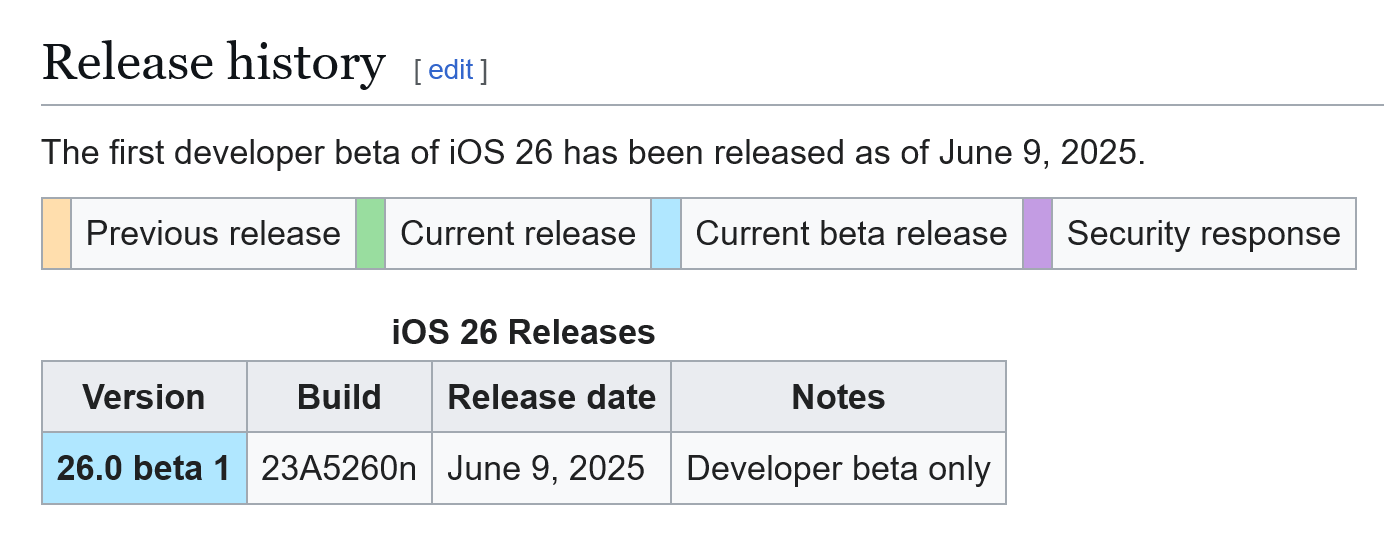Click the light blue Current beta swatch
This screenshot has height=542, width=1384.
(666, 233)
